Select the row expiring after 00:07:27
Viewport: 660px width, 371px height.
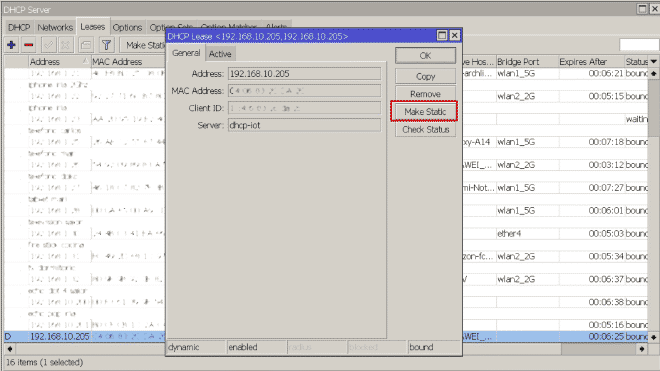(x=556, y=187)
